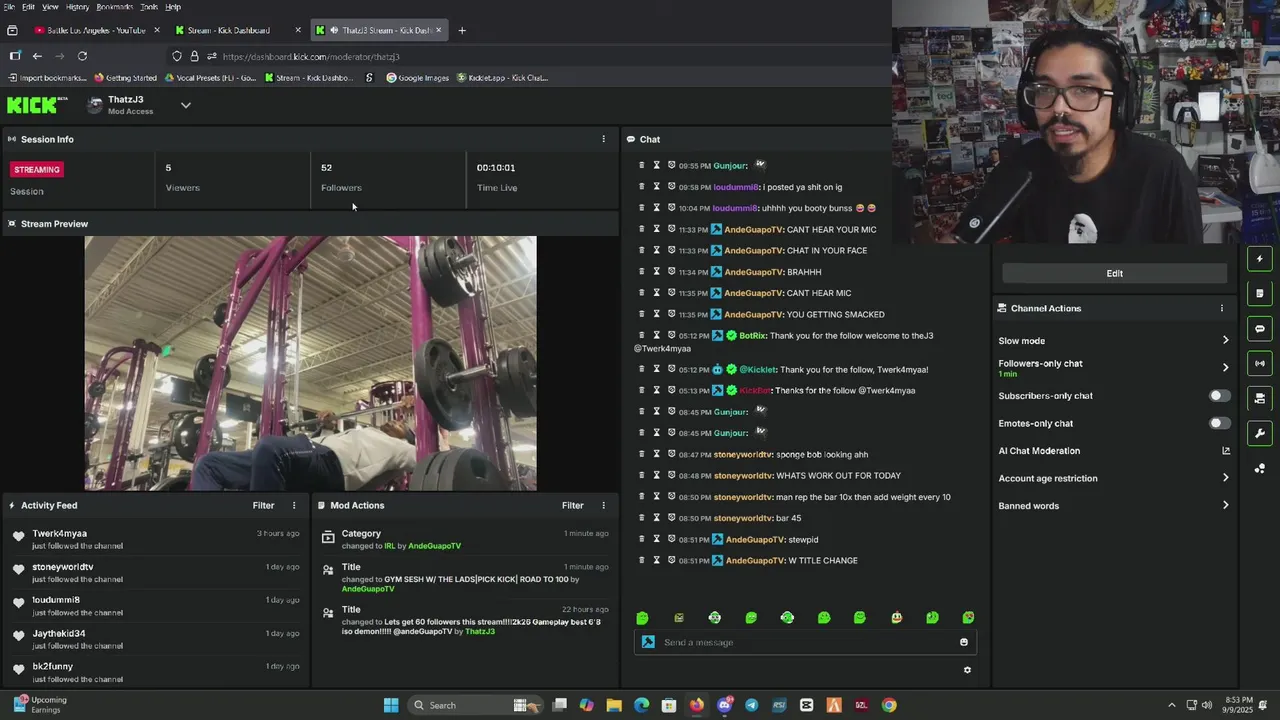Go back in browser history
The image size is (1280, 720).
[37, 56]
